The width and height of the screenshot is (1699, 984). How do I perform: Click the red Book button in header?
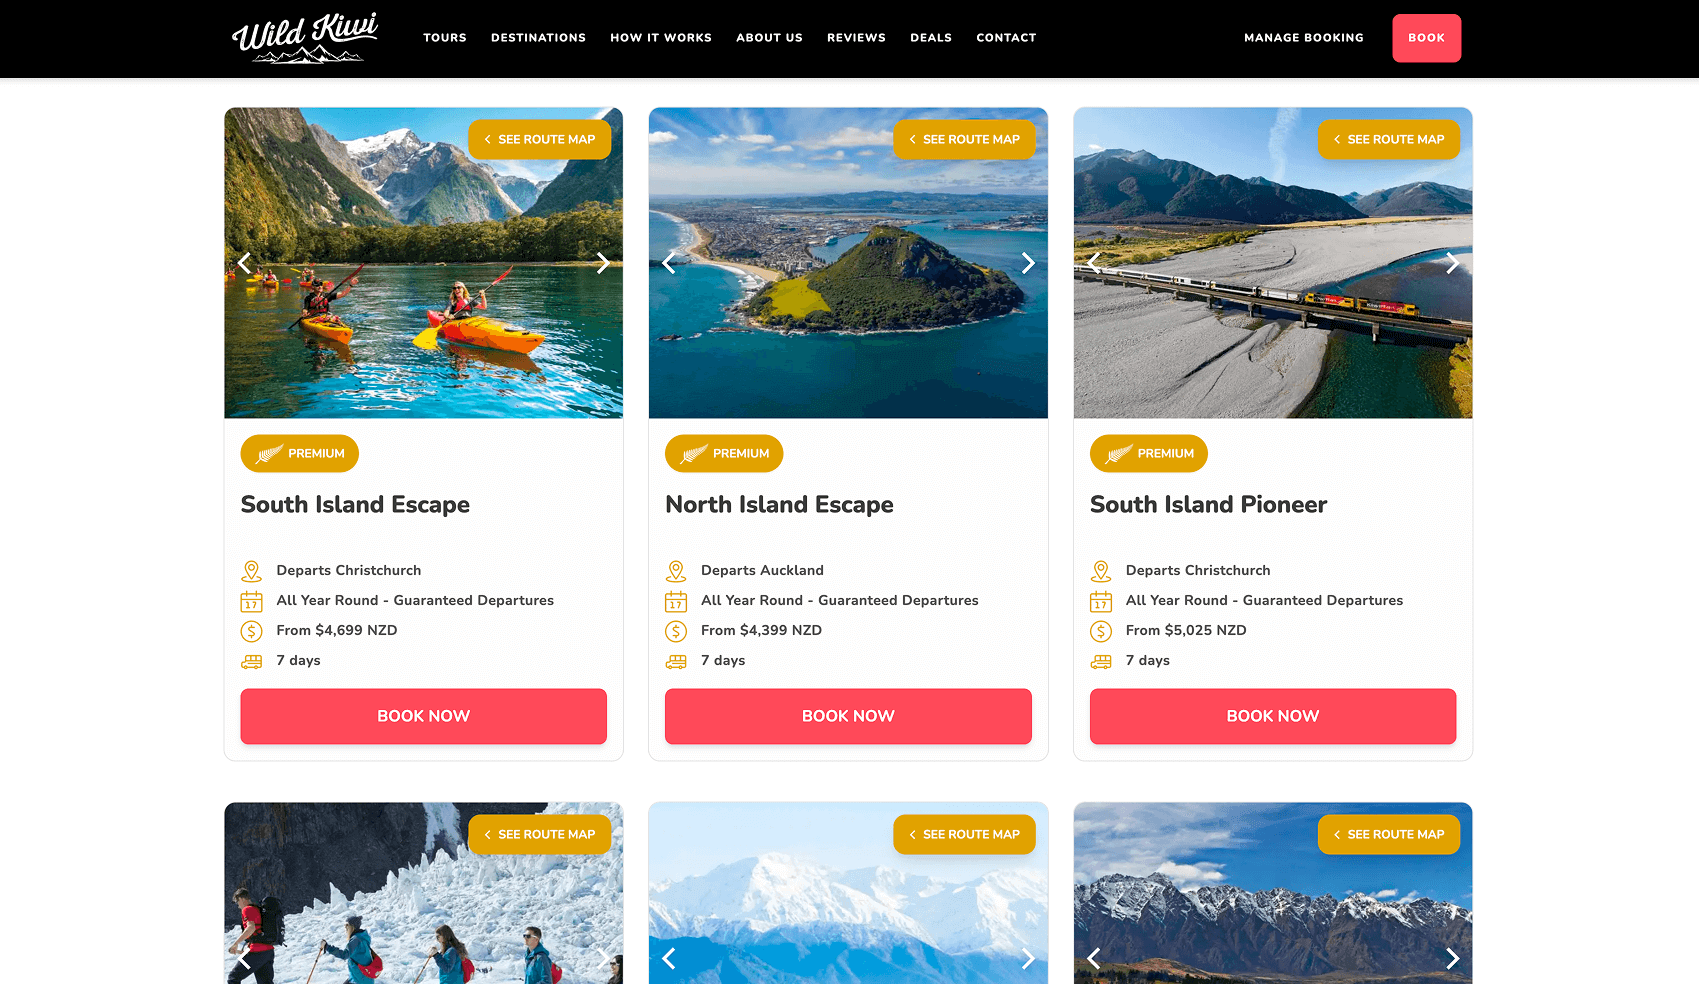point(1427,38)
